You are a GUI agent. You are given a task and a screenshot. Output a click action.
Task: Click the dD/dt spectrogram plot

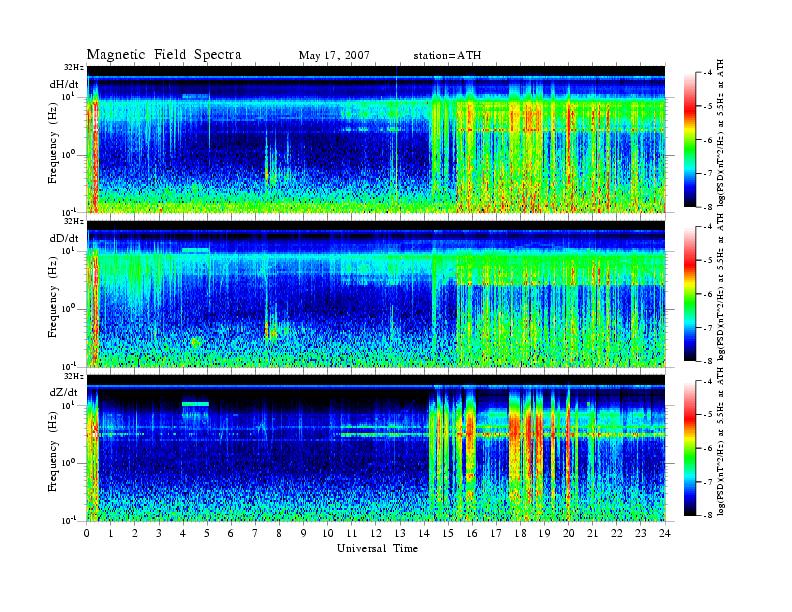376,293
